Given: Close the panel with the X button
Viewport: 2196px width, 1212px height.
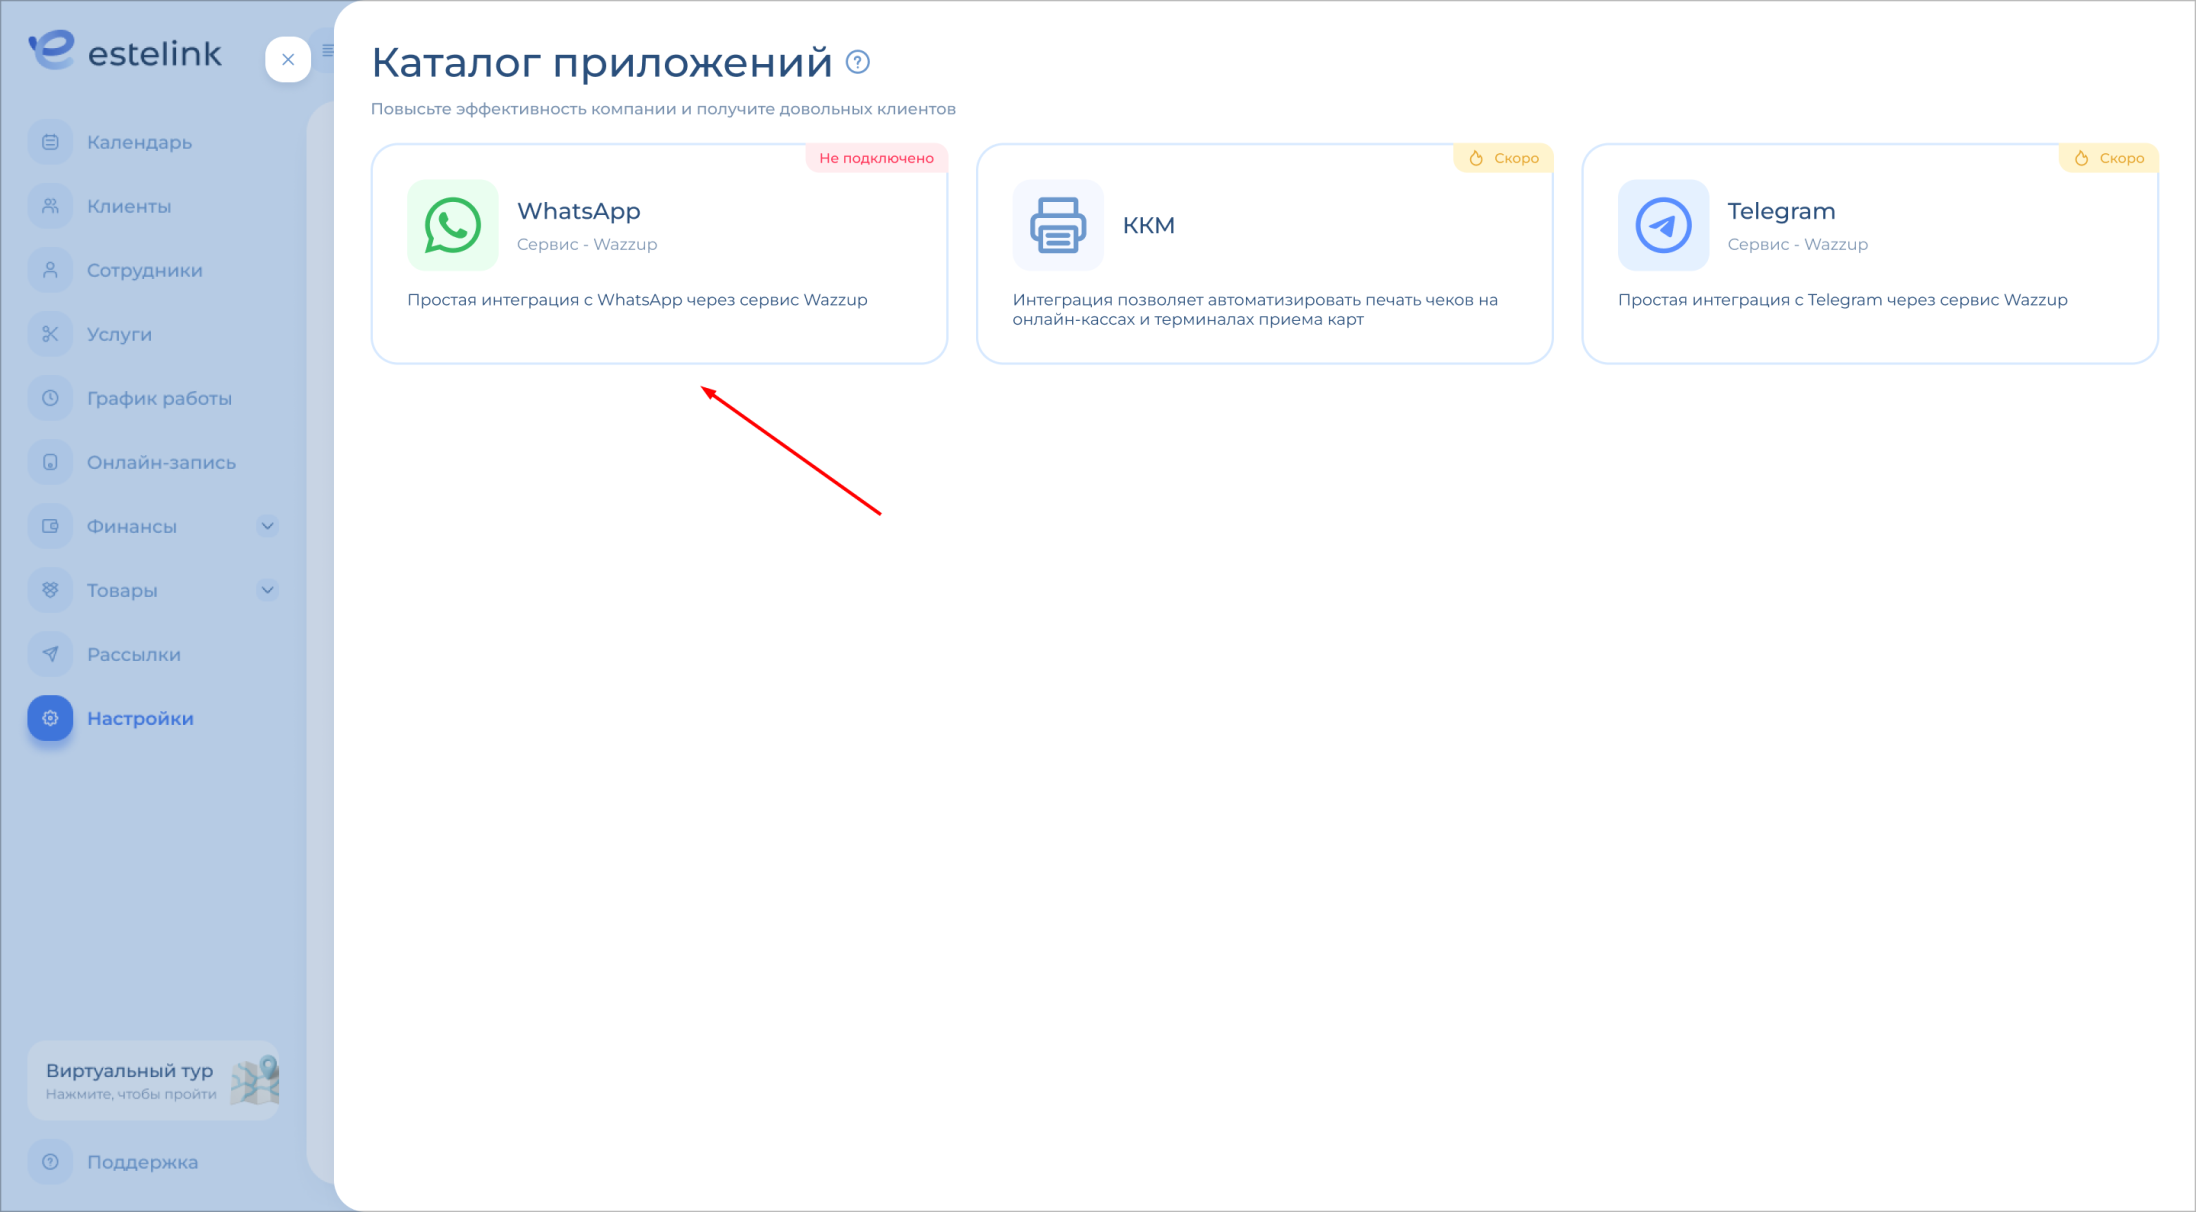Looking at the screenshot, I should [x=288, y=60].
